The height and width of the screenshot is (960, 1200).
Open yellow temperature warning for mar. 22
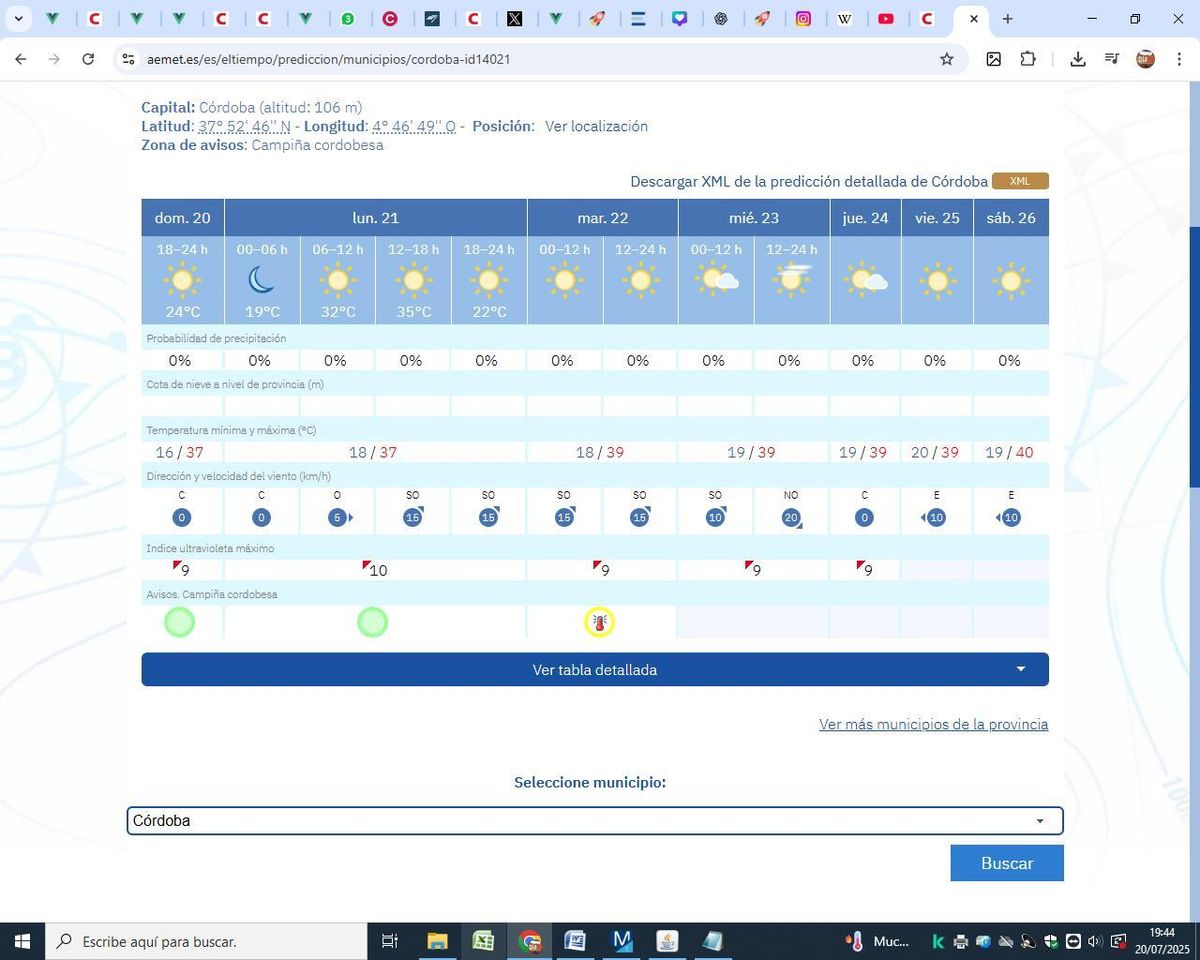[599, 622]
